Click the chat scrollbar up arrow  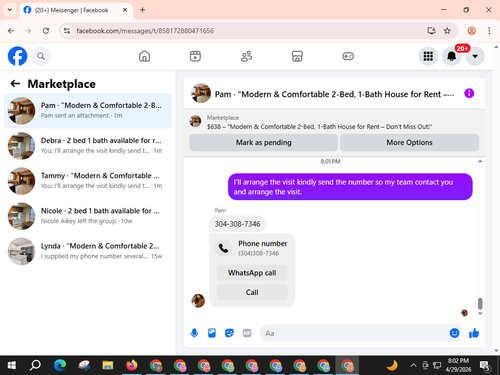480,161
